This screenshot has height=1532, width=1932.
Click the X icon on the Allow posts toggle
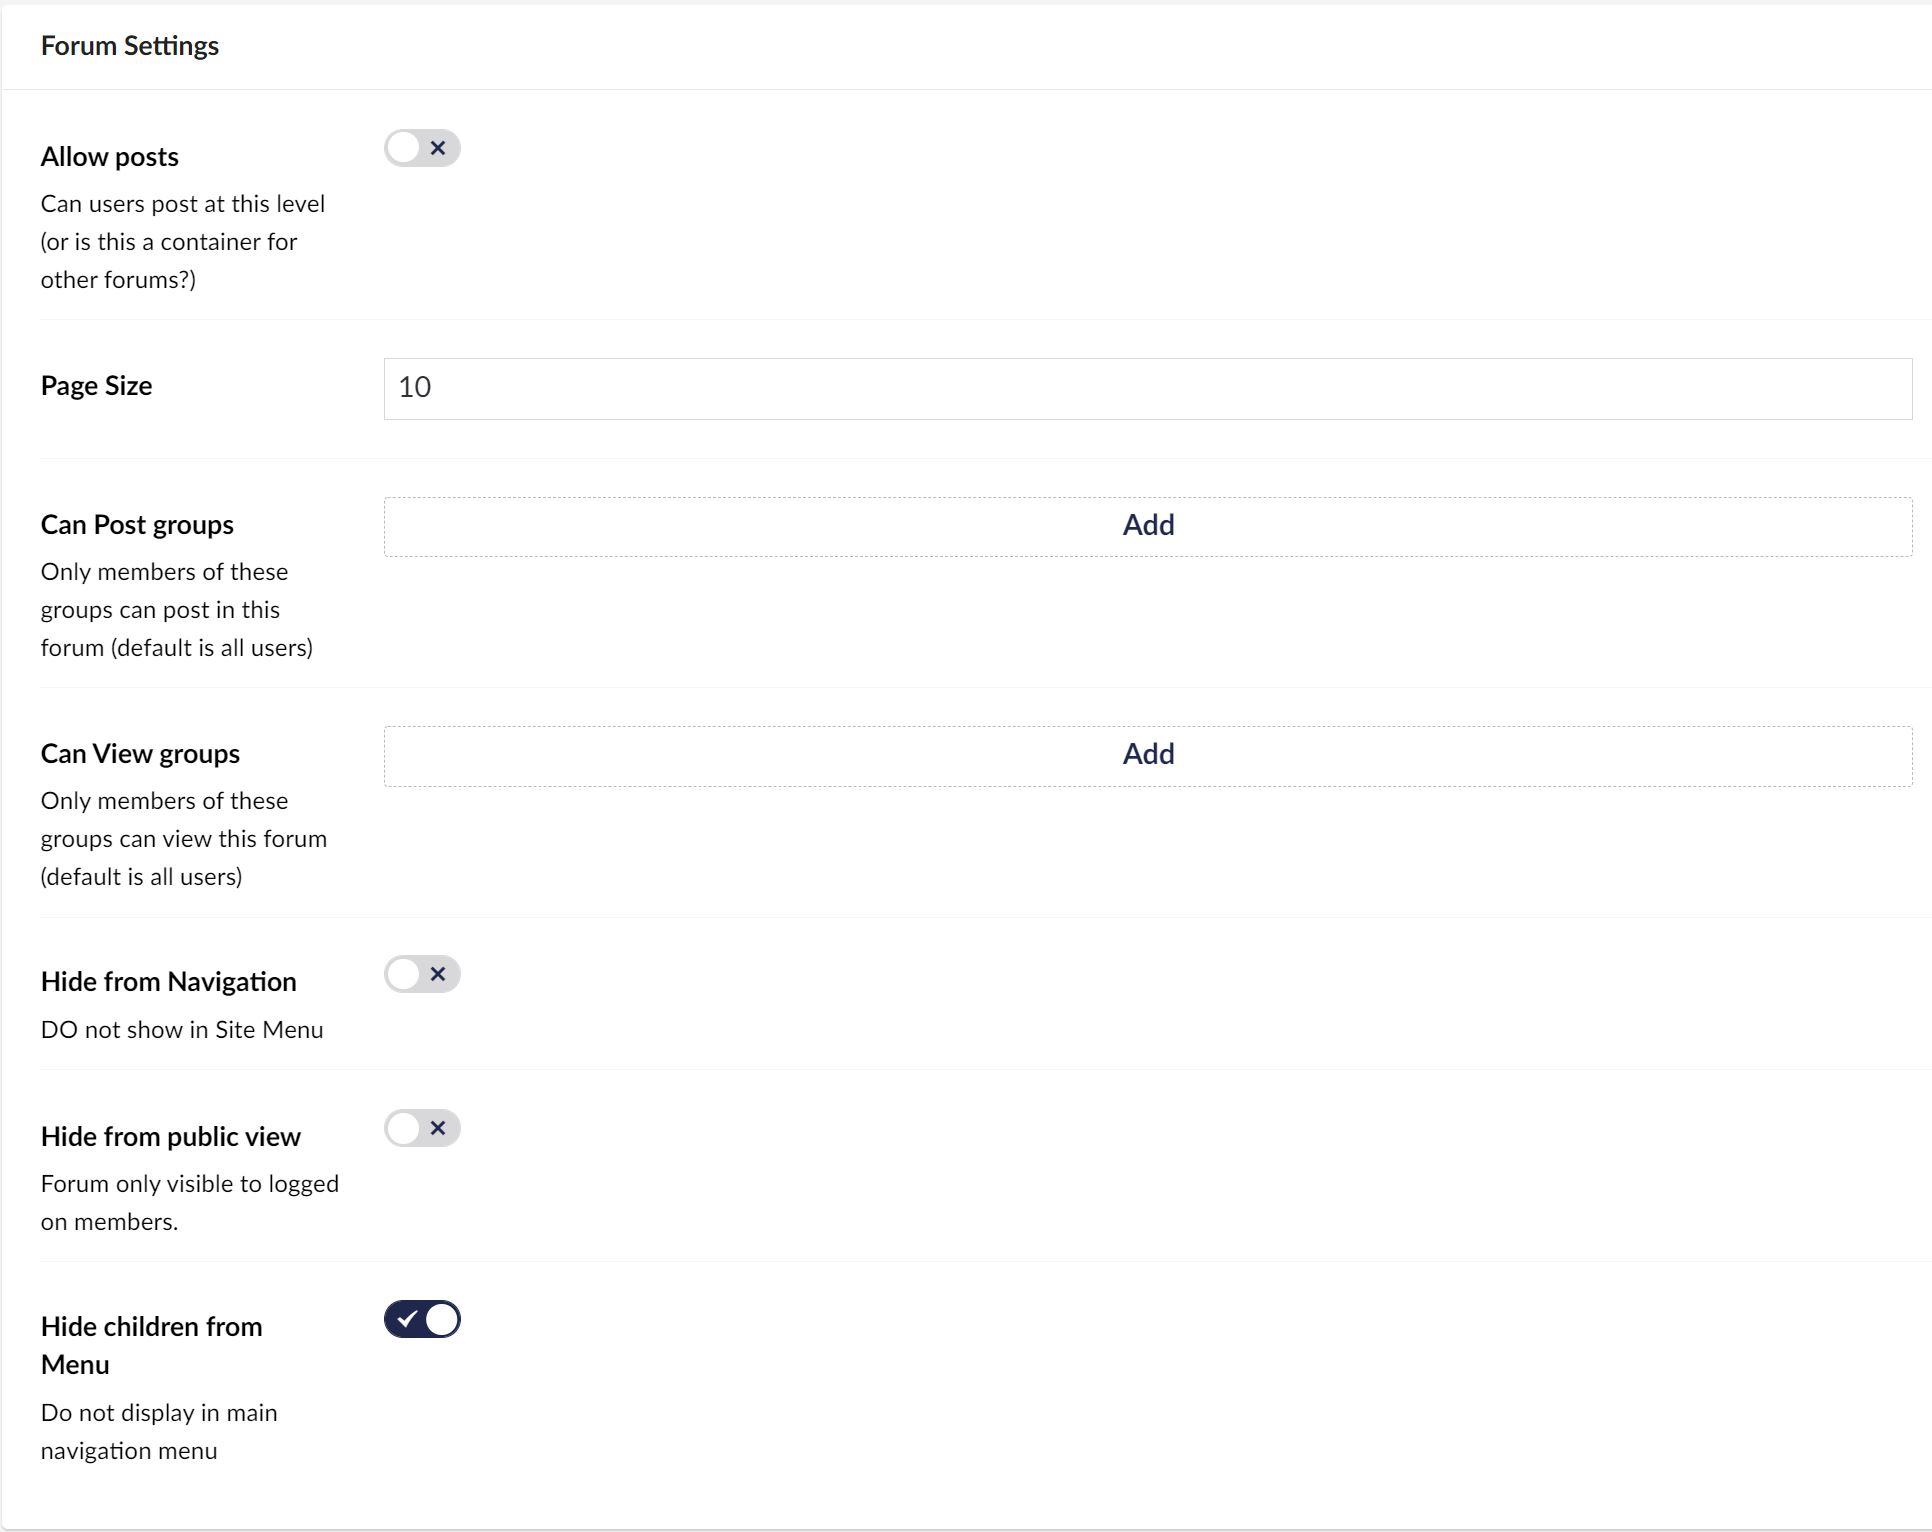pyautogui.click(x=437, y=148)
